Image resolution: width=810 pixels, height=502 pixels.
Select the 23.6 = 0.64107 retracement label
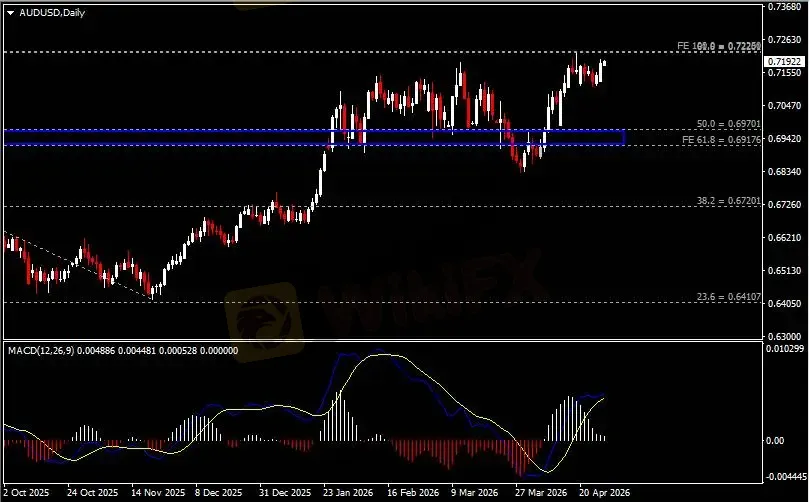728,297
